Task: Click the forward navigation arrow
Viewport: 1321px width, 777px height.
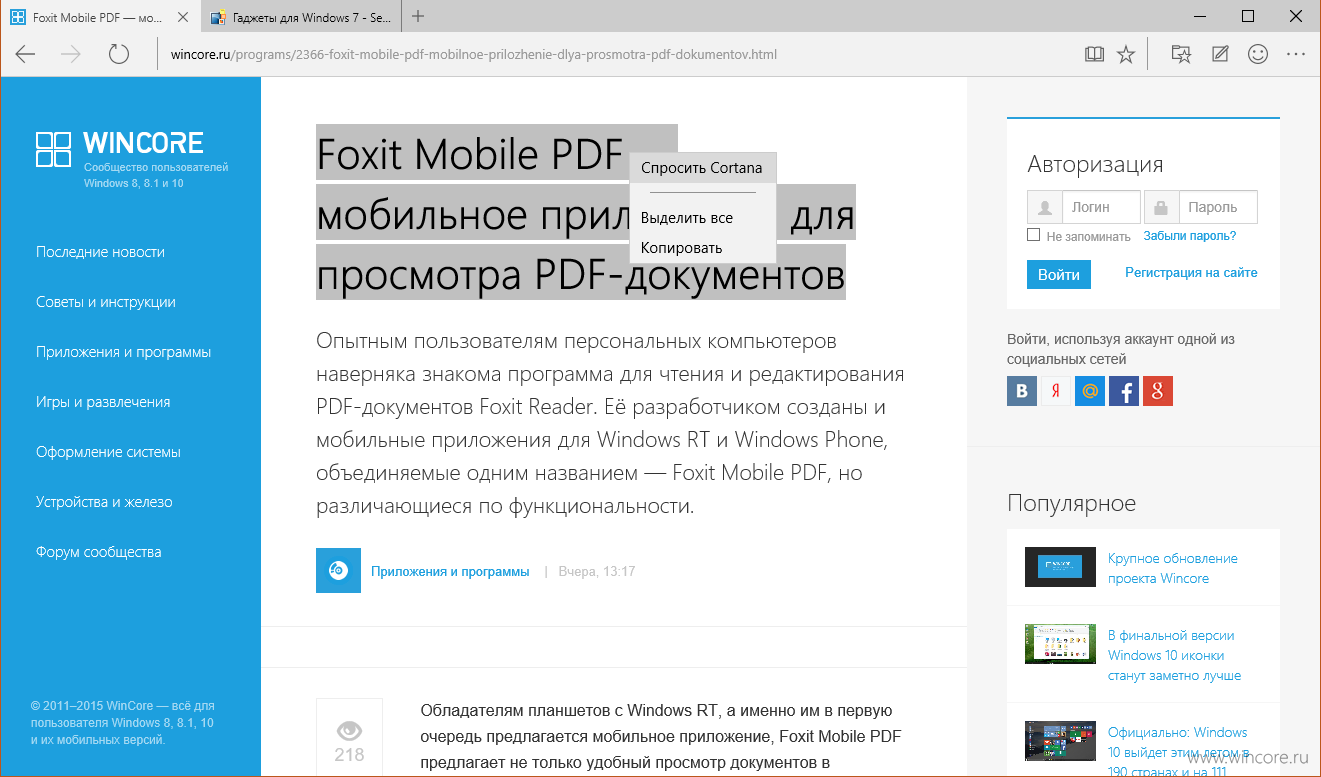Action: coord(71,54)
